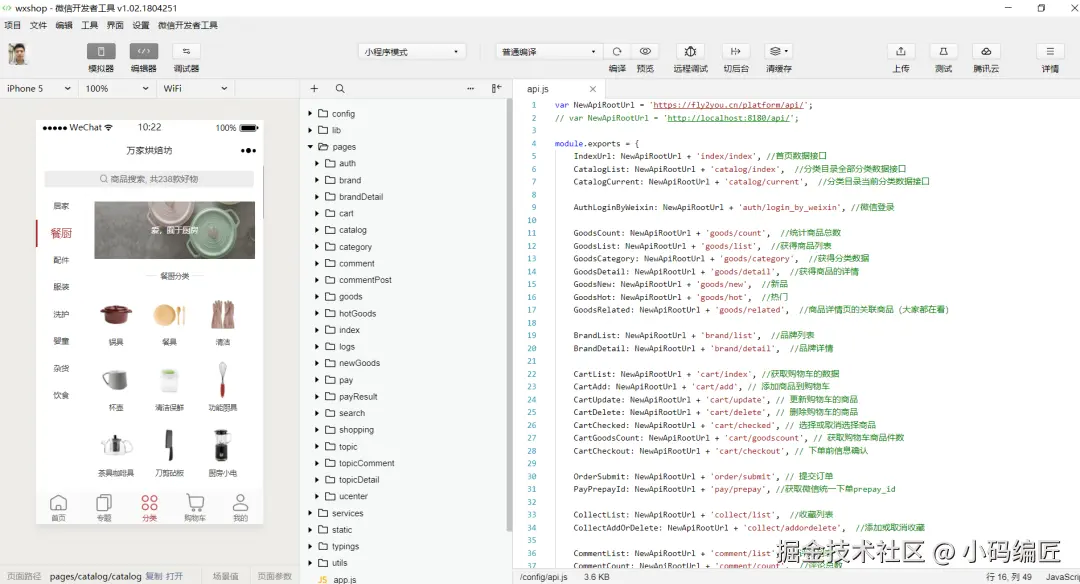Click the 编译 compile refresh icon
Screen dimensions: 1080x584
coord(617,51)
